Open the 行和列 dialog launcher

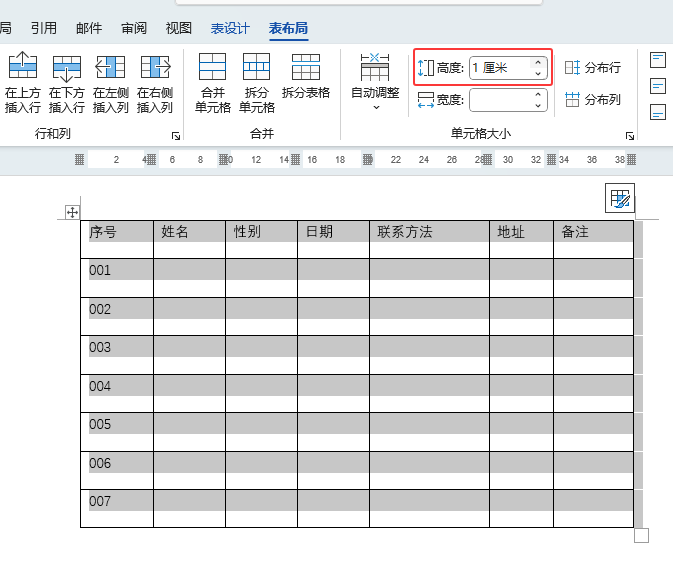pos(176,136)
